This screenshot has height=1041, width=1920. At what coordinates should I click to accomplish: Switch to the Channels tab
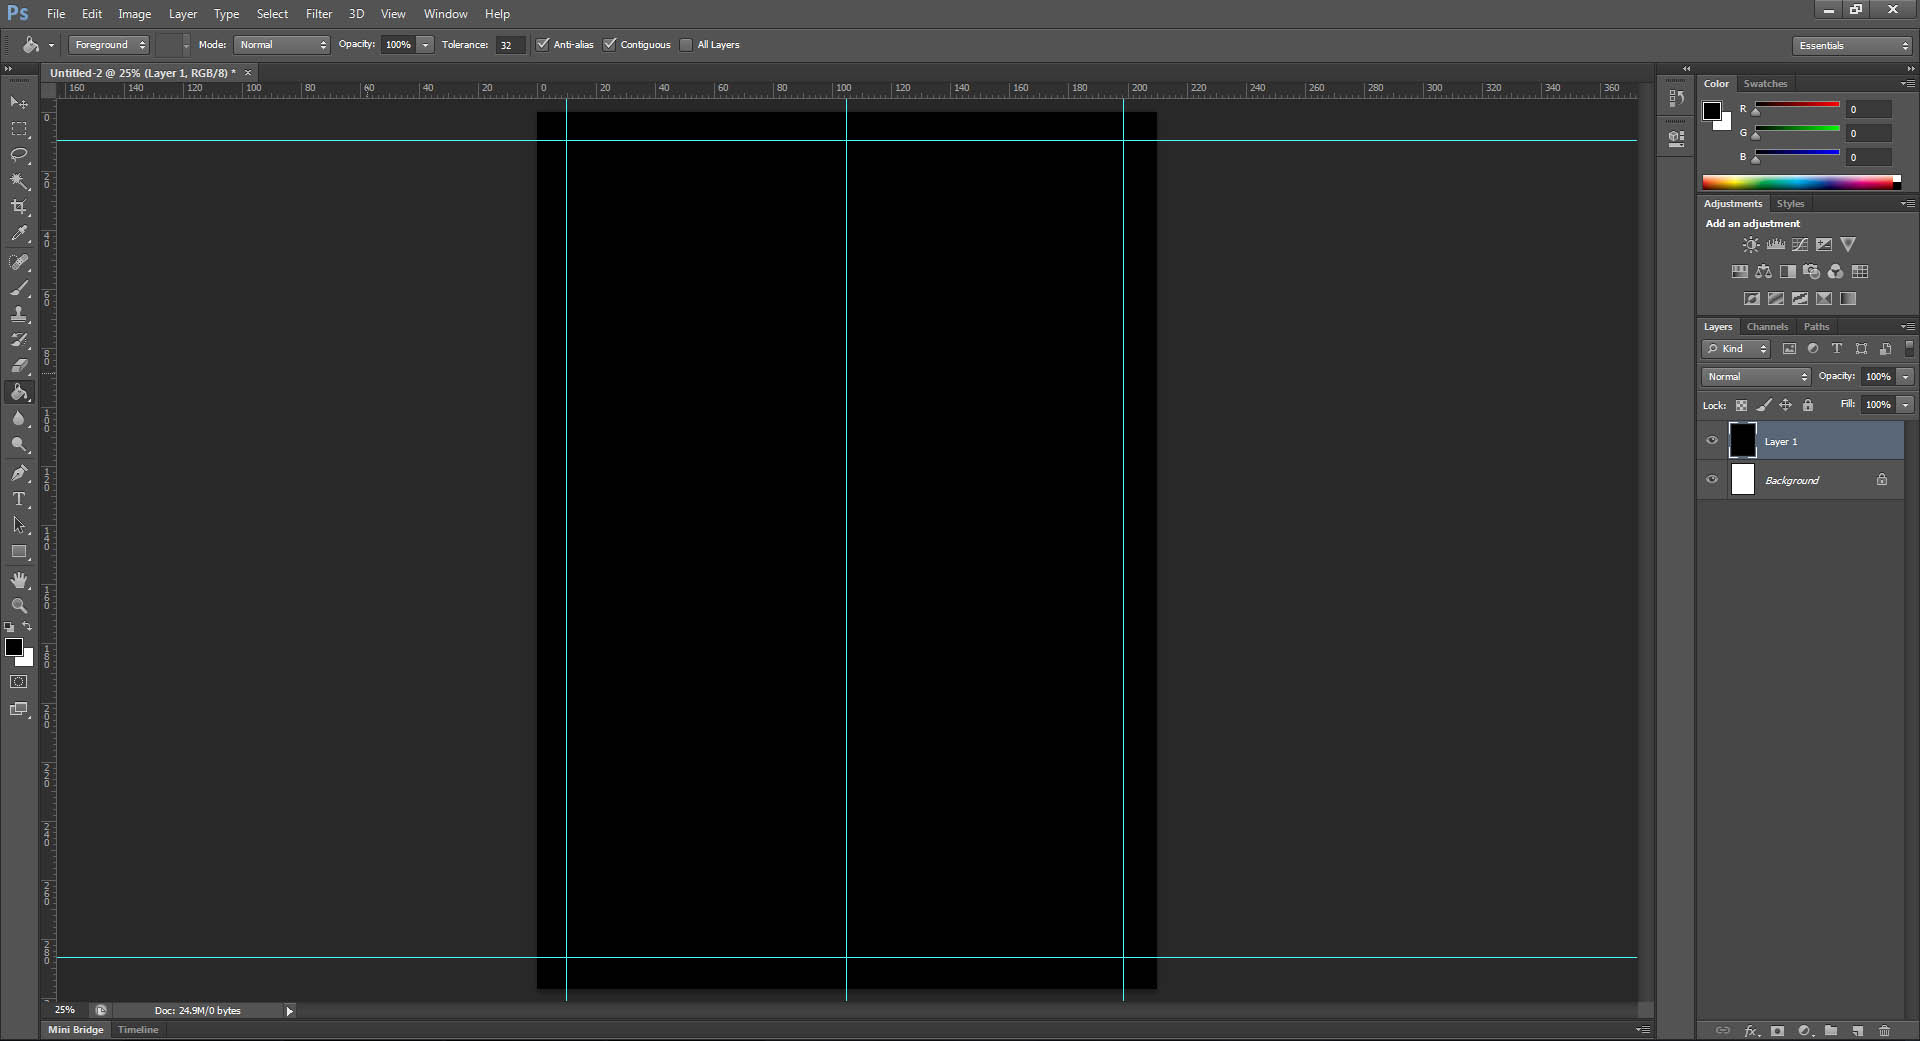point(1767,327)
